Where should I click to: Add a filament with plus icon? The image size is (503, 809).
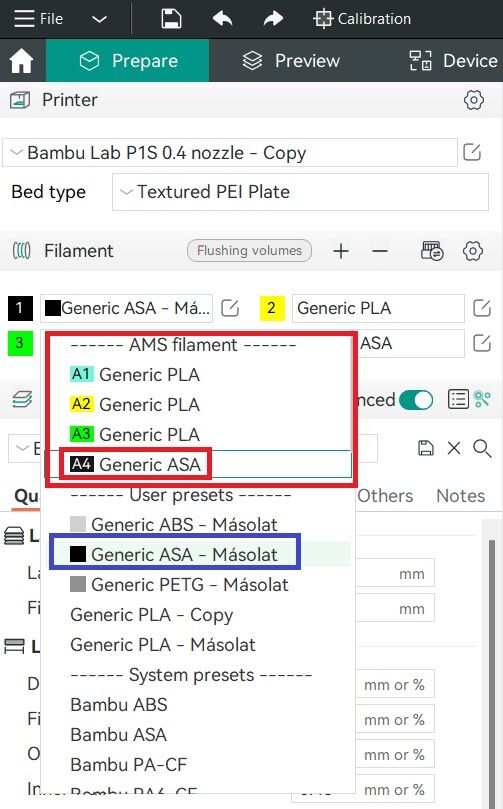(340, 251)
